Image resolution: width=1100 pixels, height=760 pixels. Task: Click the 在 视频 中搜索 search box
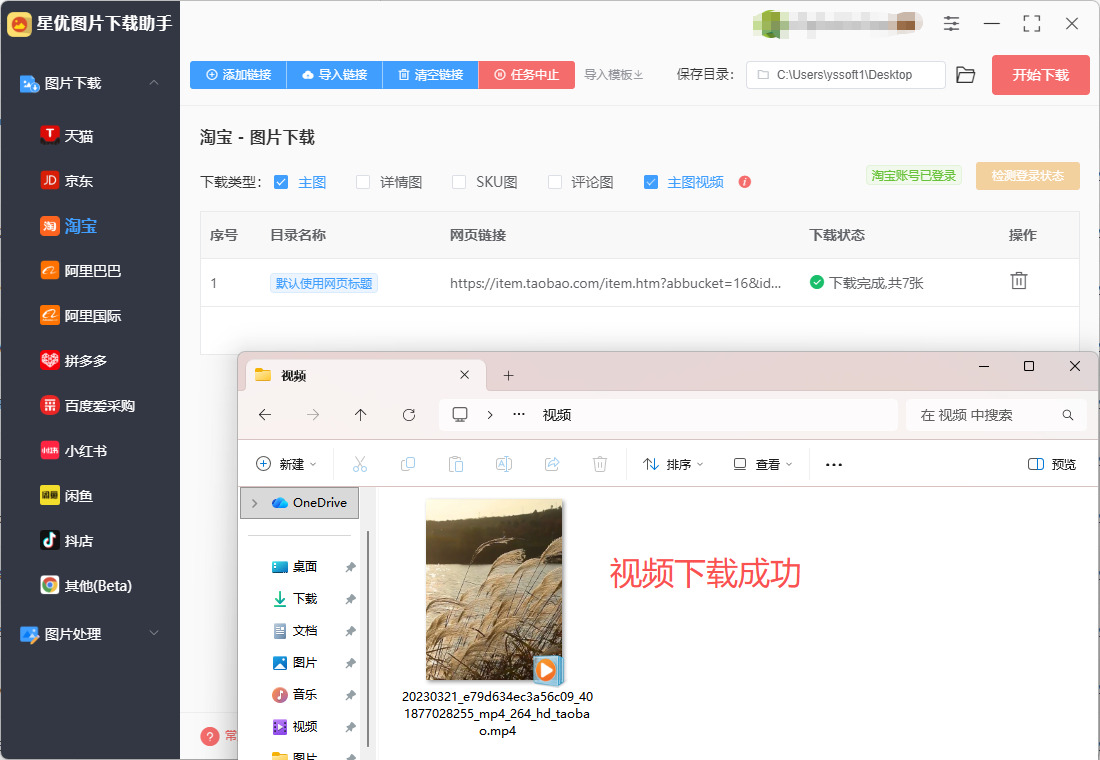coord(996,415)
